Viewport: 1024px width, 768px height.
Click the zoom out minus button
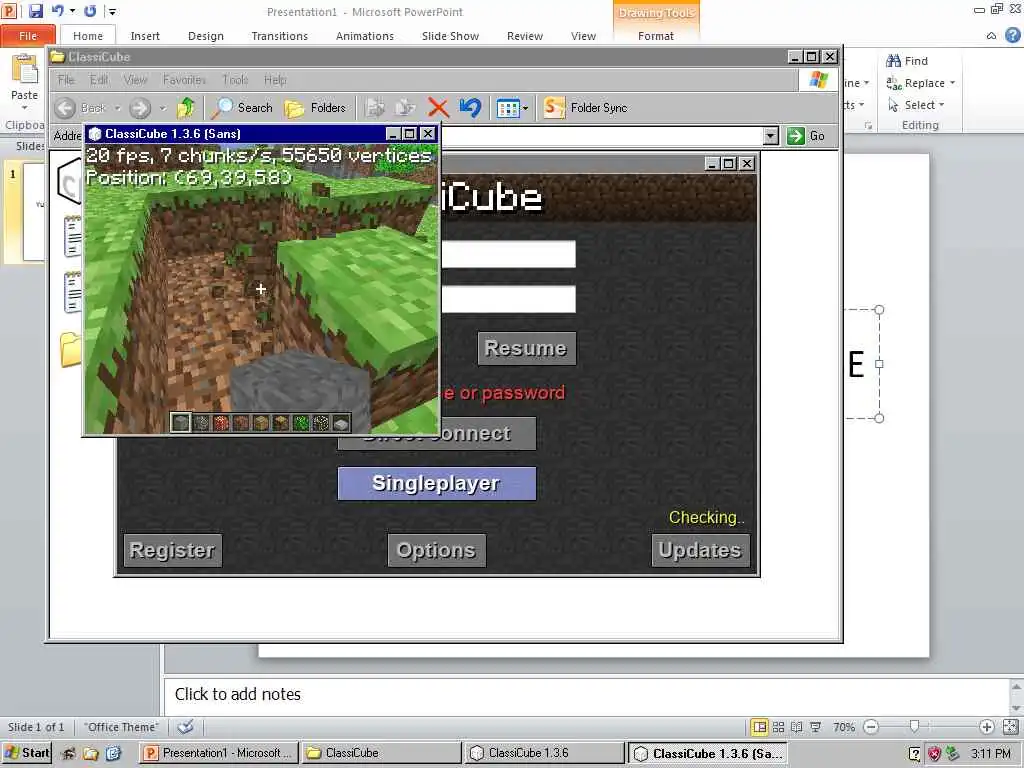pyautogui.click(x=871, y=727)
